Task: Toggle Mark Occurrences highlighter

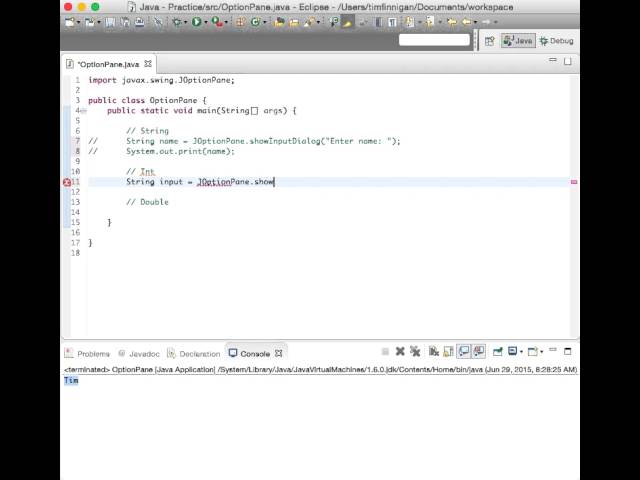Action: 348,22
